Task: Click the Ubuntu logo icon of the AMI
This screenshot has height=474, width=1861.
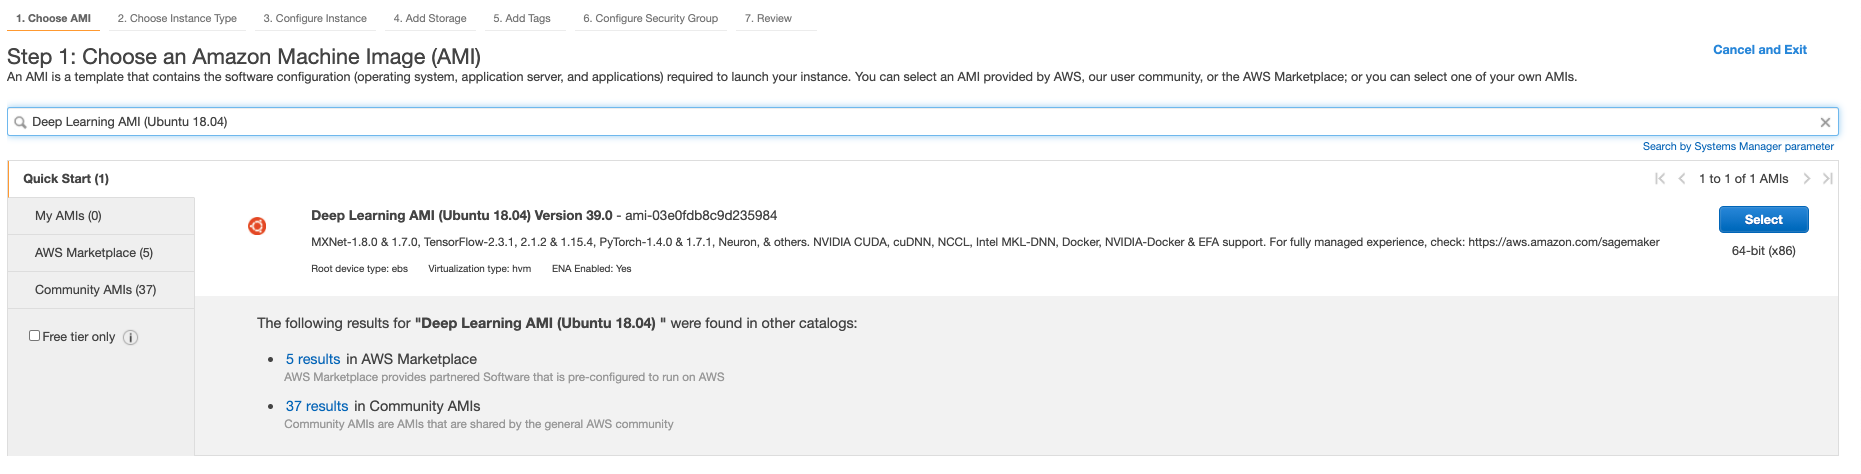Action: (x=257, y=226)
